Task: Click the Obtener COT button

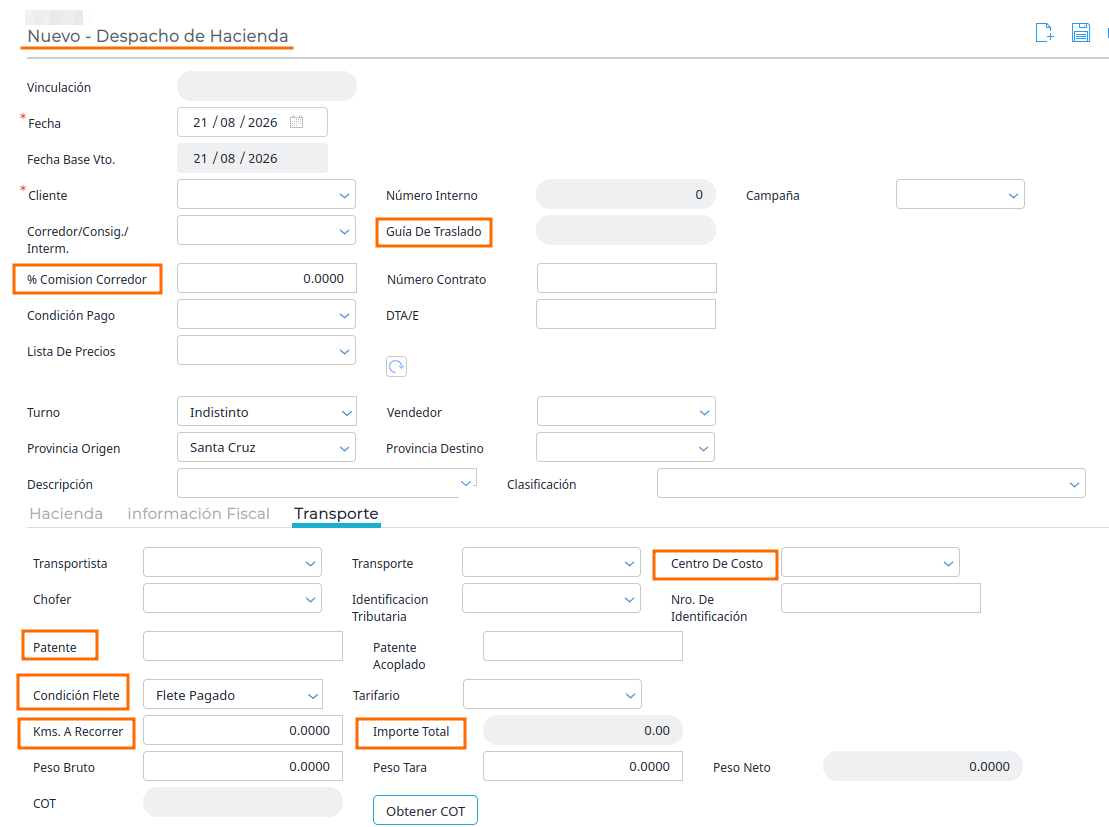Action: coord(425,811)
